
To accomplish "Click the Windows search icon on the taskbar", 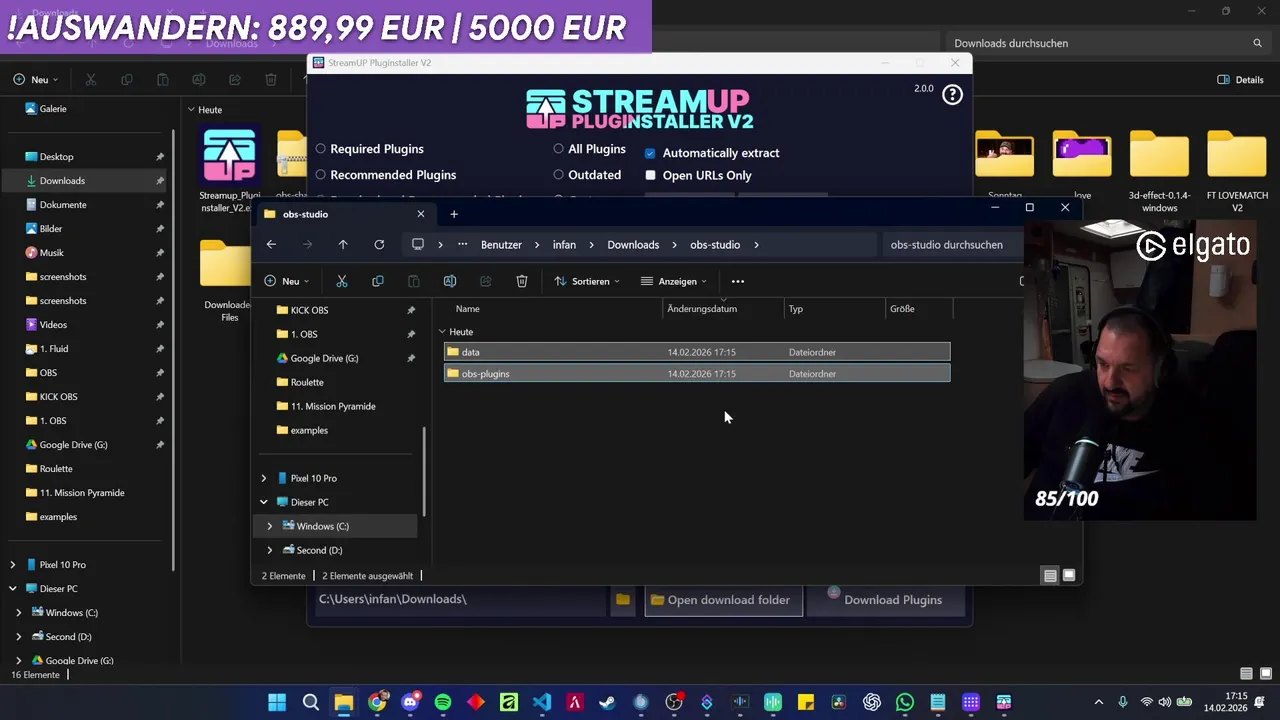I will coord(310,702).
